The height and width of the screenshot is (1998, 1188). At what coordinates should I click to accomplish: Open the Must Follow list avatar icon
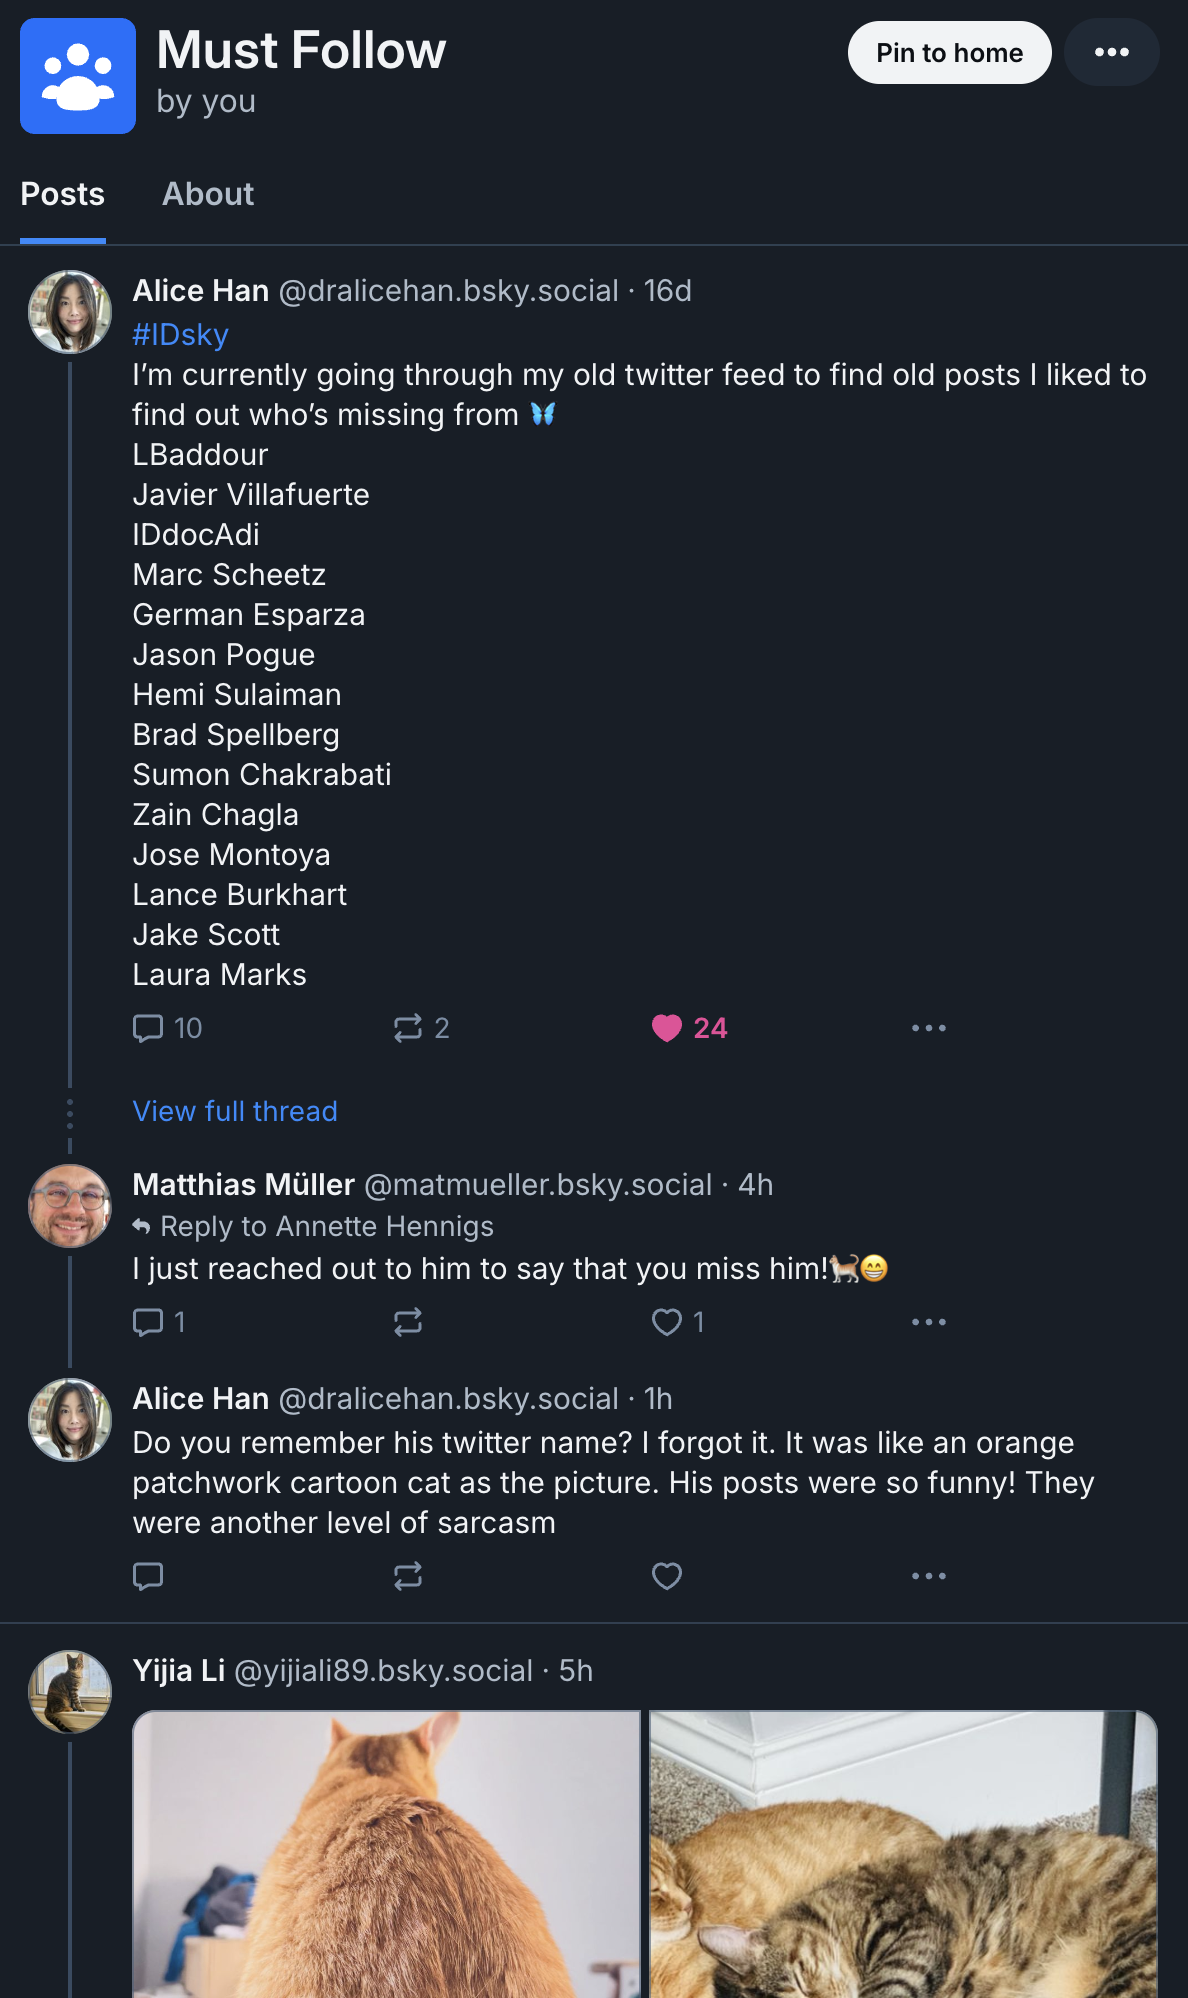tap(78, 76)
